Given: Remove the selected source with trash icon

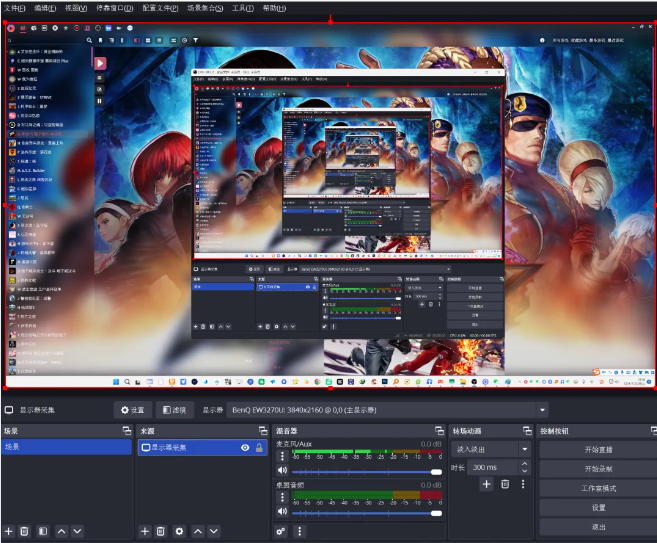Looking at the screenshot, I should point(161,531).
